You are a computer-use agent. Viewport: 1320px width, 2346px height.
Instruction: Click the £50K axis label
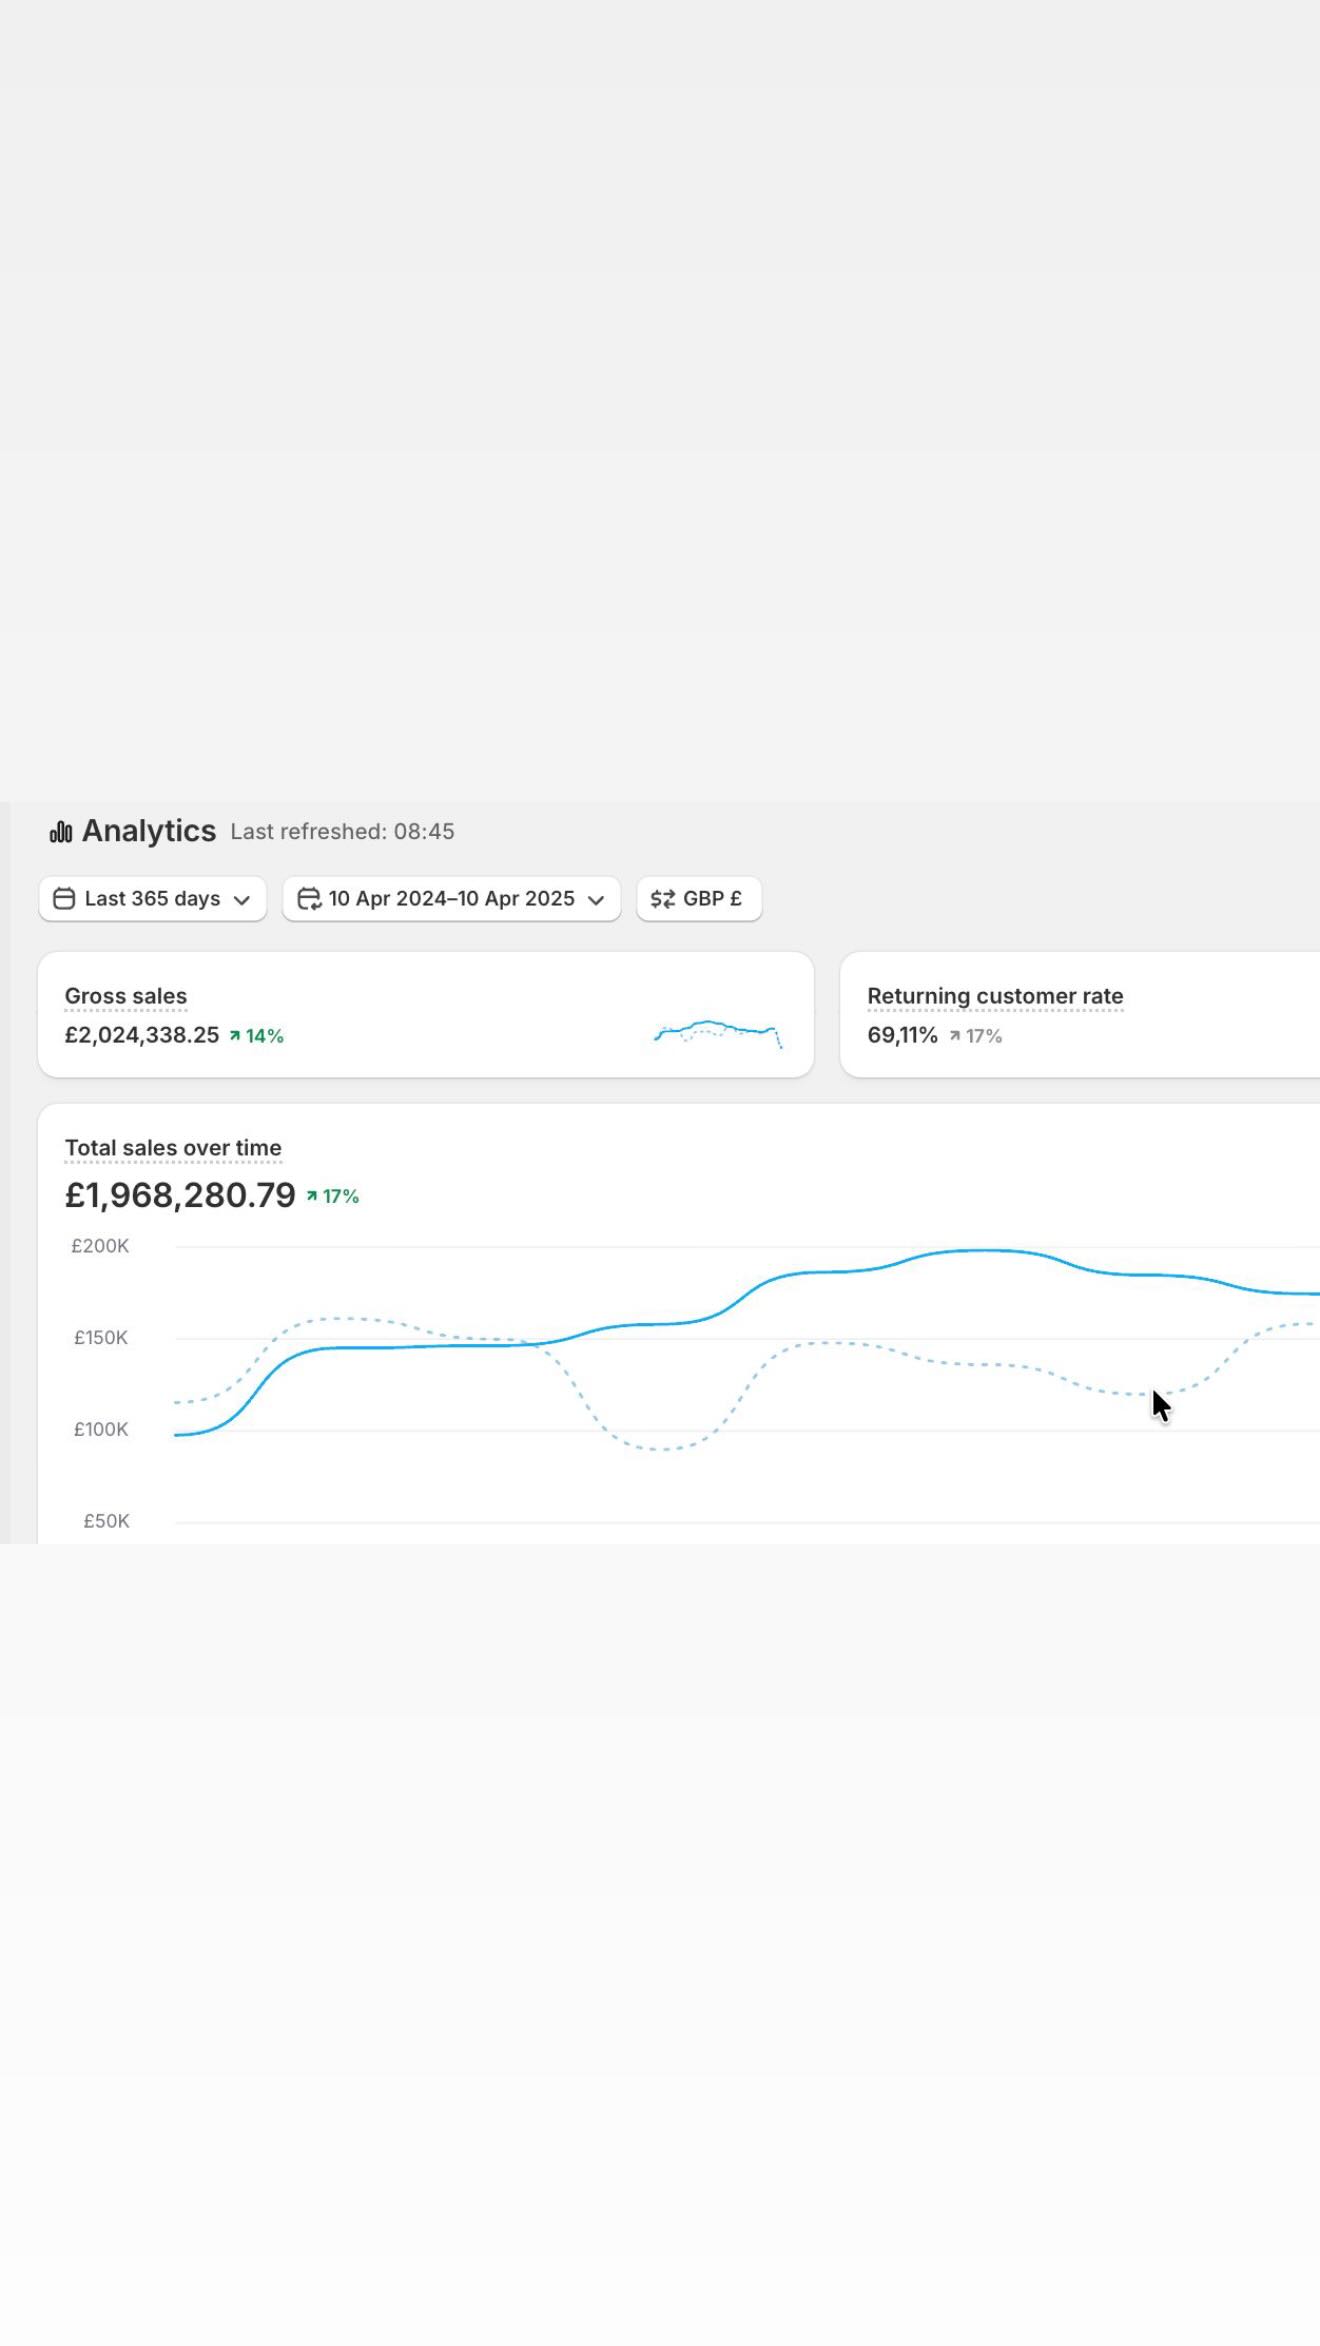pos(106,1521)
